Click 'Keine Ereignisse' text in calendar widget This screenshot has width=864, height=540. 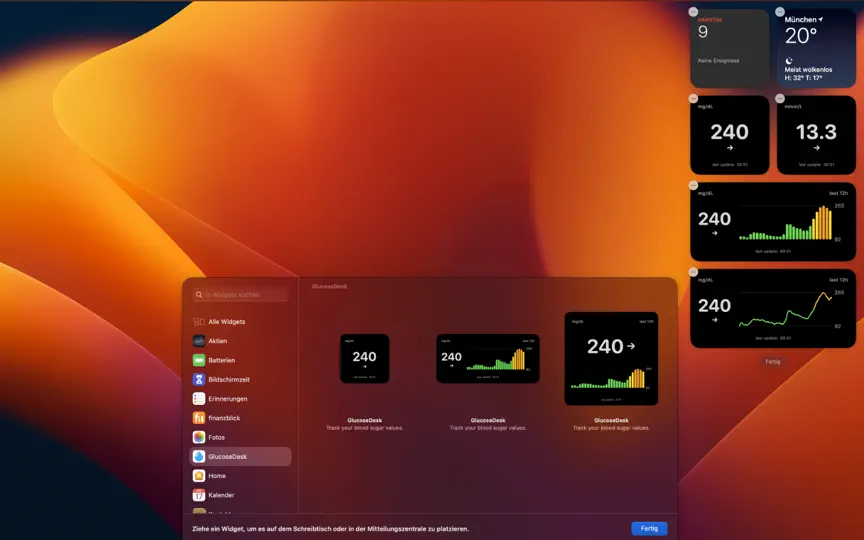[x=719, y=61]
